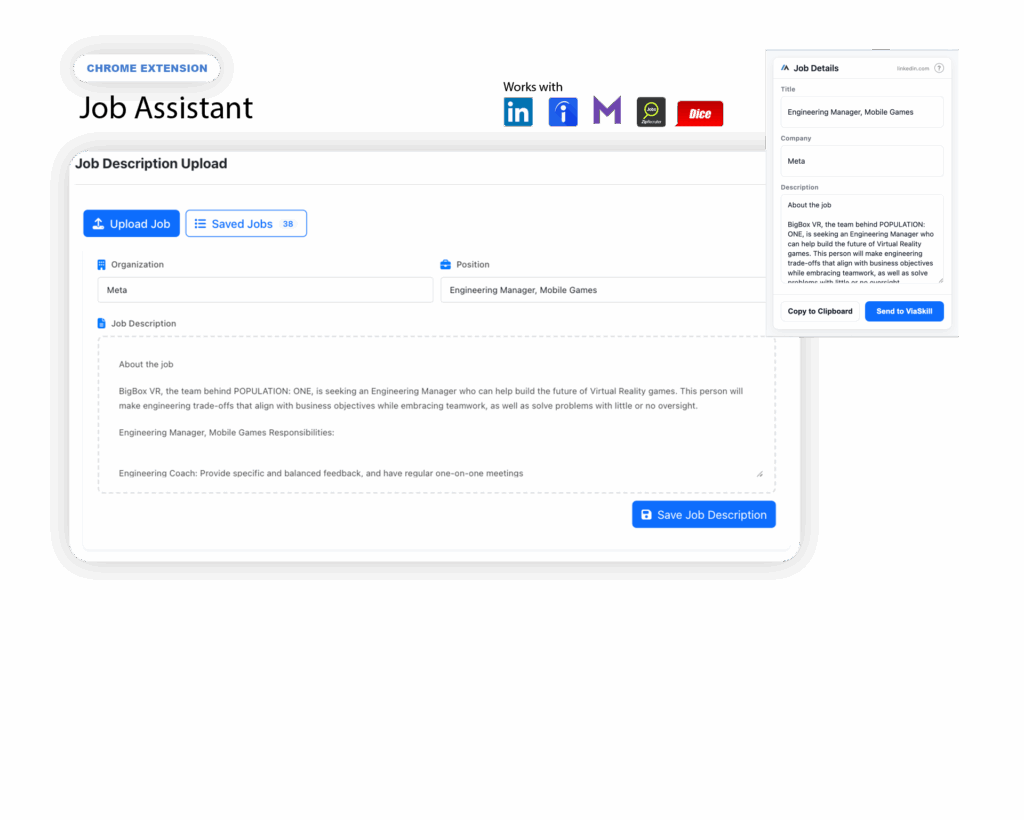
Task: Click the Title field in Job Details
Action: [861, 112]
